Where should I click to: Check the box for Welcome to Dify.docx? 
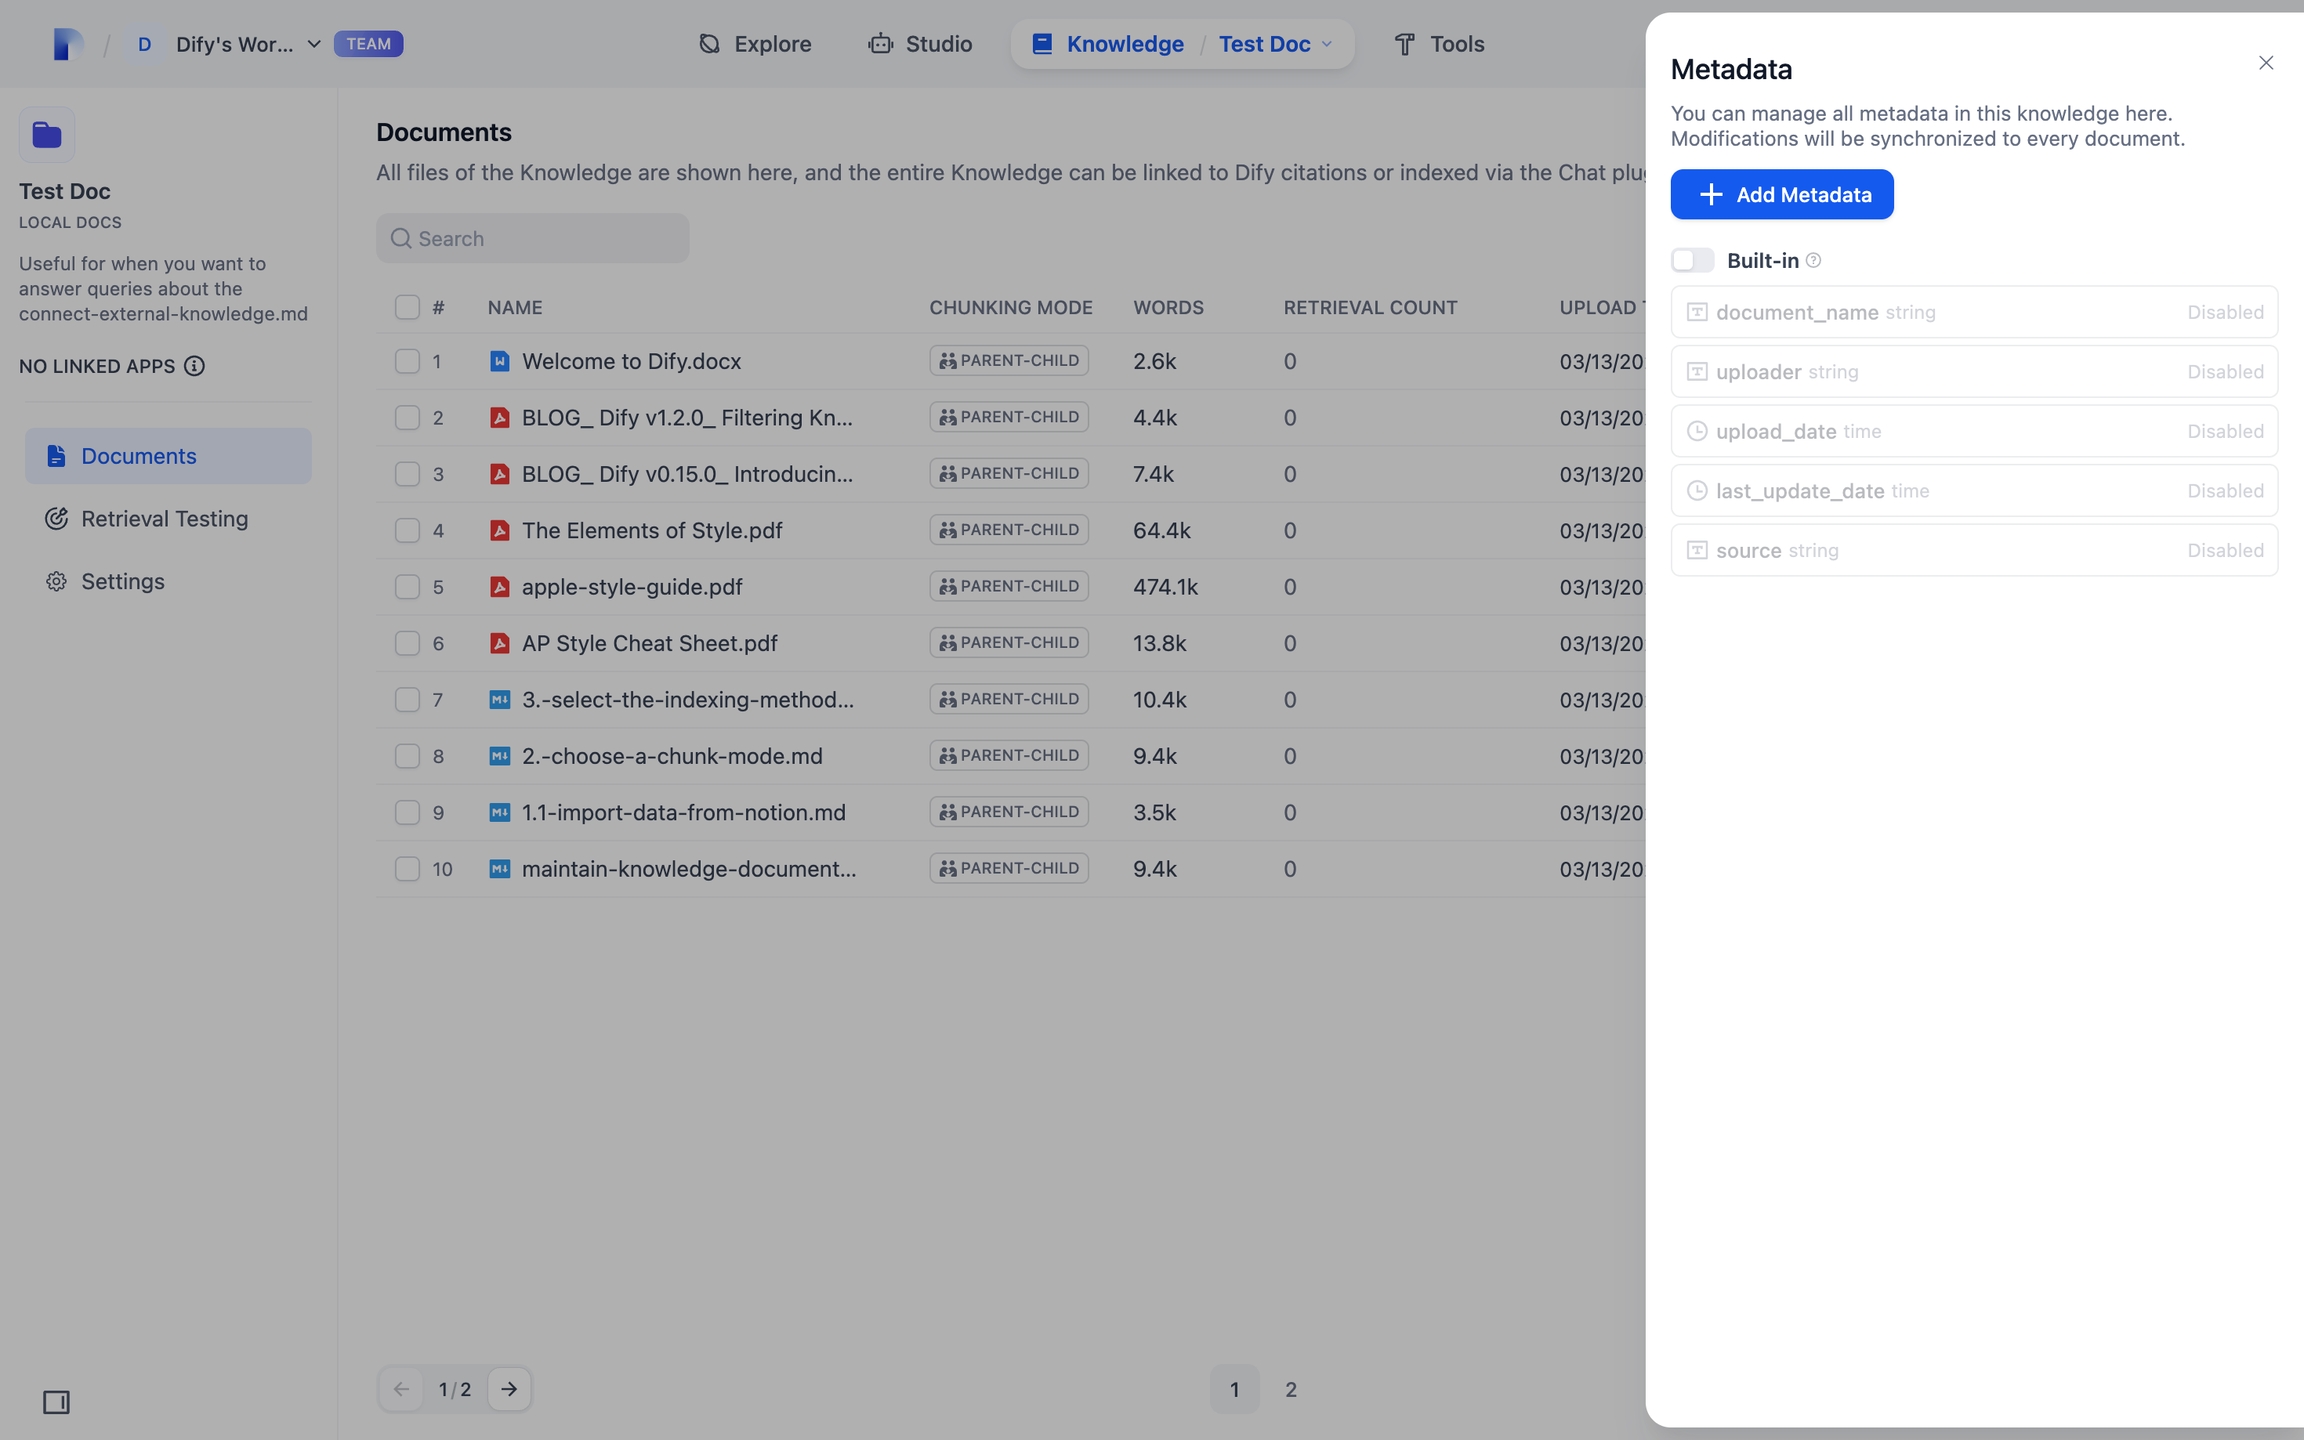(x=407, y=361)
